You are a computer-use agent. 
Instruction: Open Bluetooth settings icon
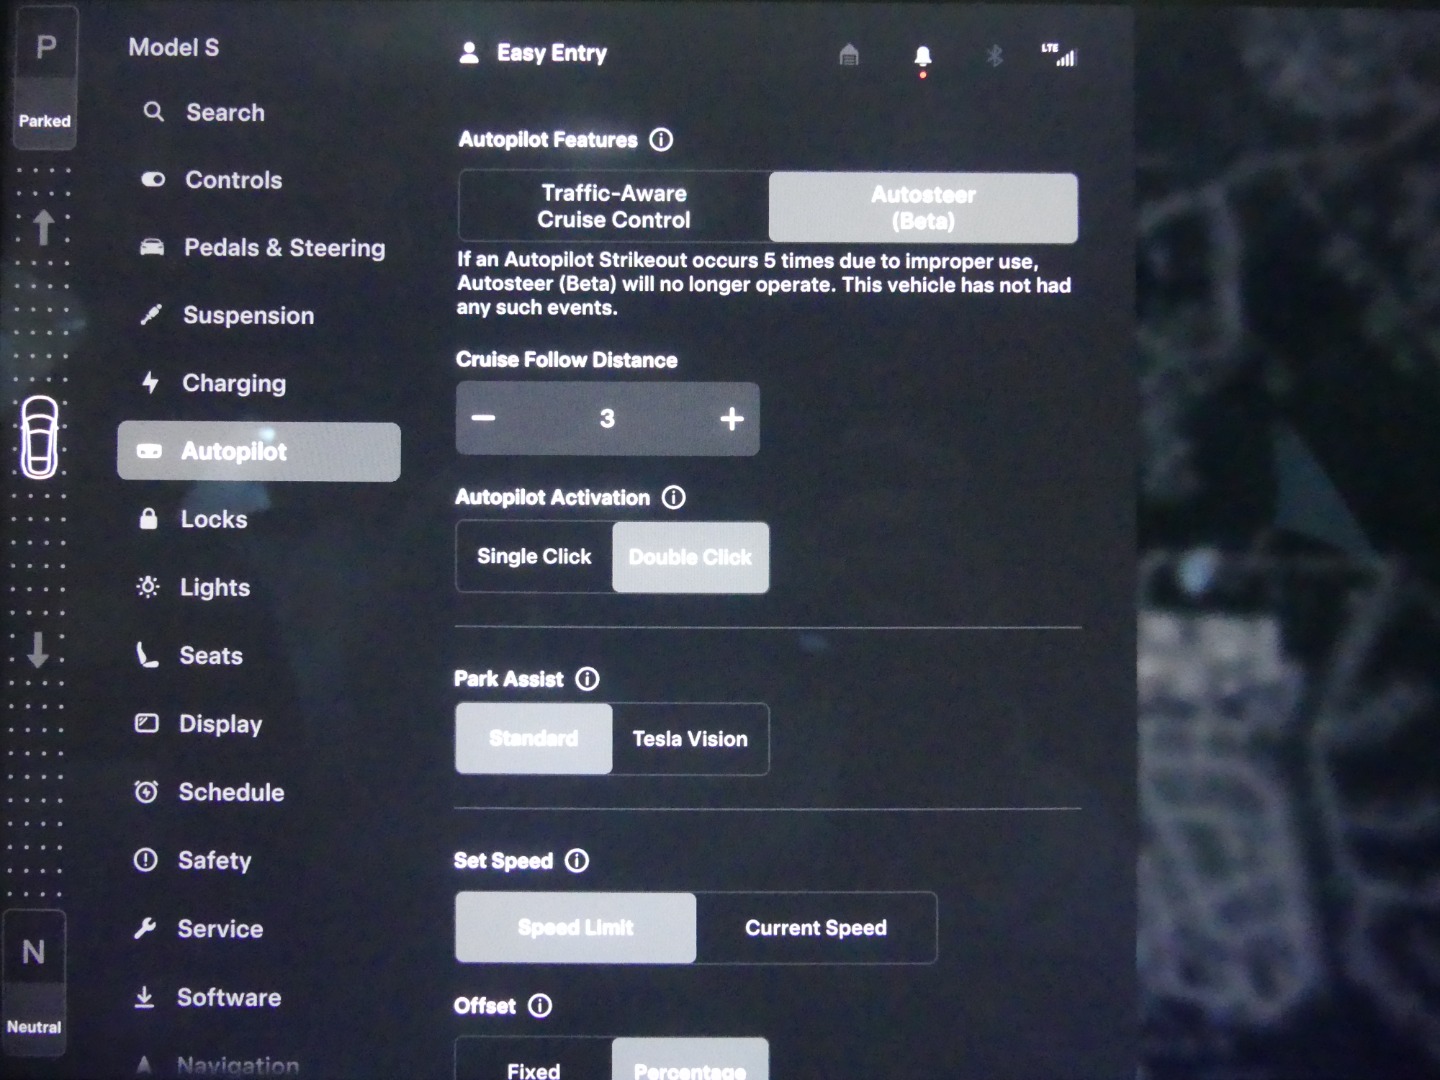pos(994,56)
